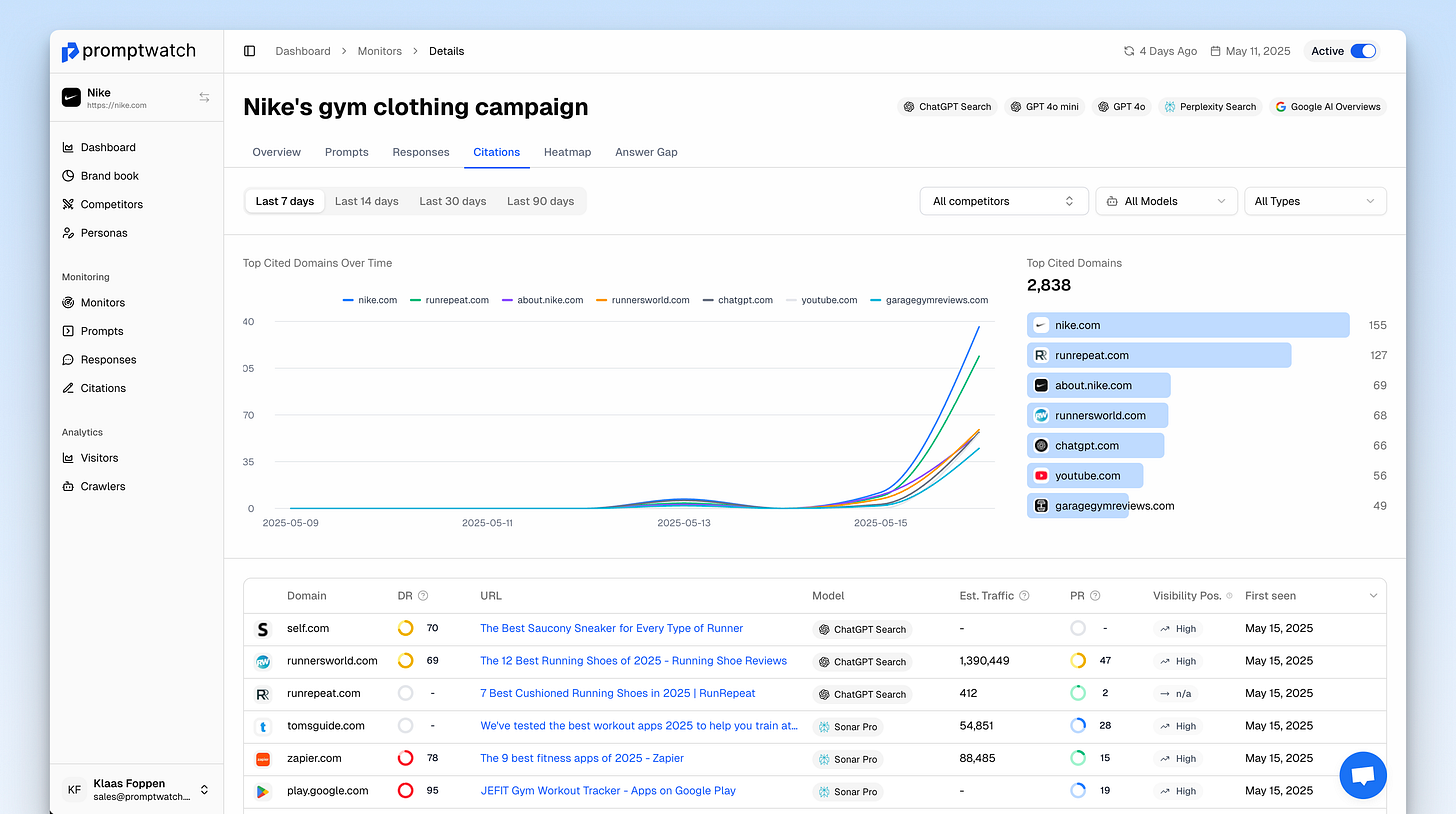Open the All Models dropdown
The image size is (1456, 814).
pyautogui.click(x=1166, y=201)
